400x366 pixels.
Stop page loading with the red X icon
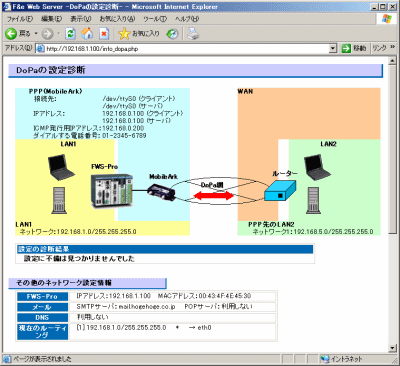tap(104, 33)
